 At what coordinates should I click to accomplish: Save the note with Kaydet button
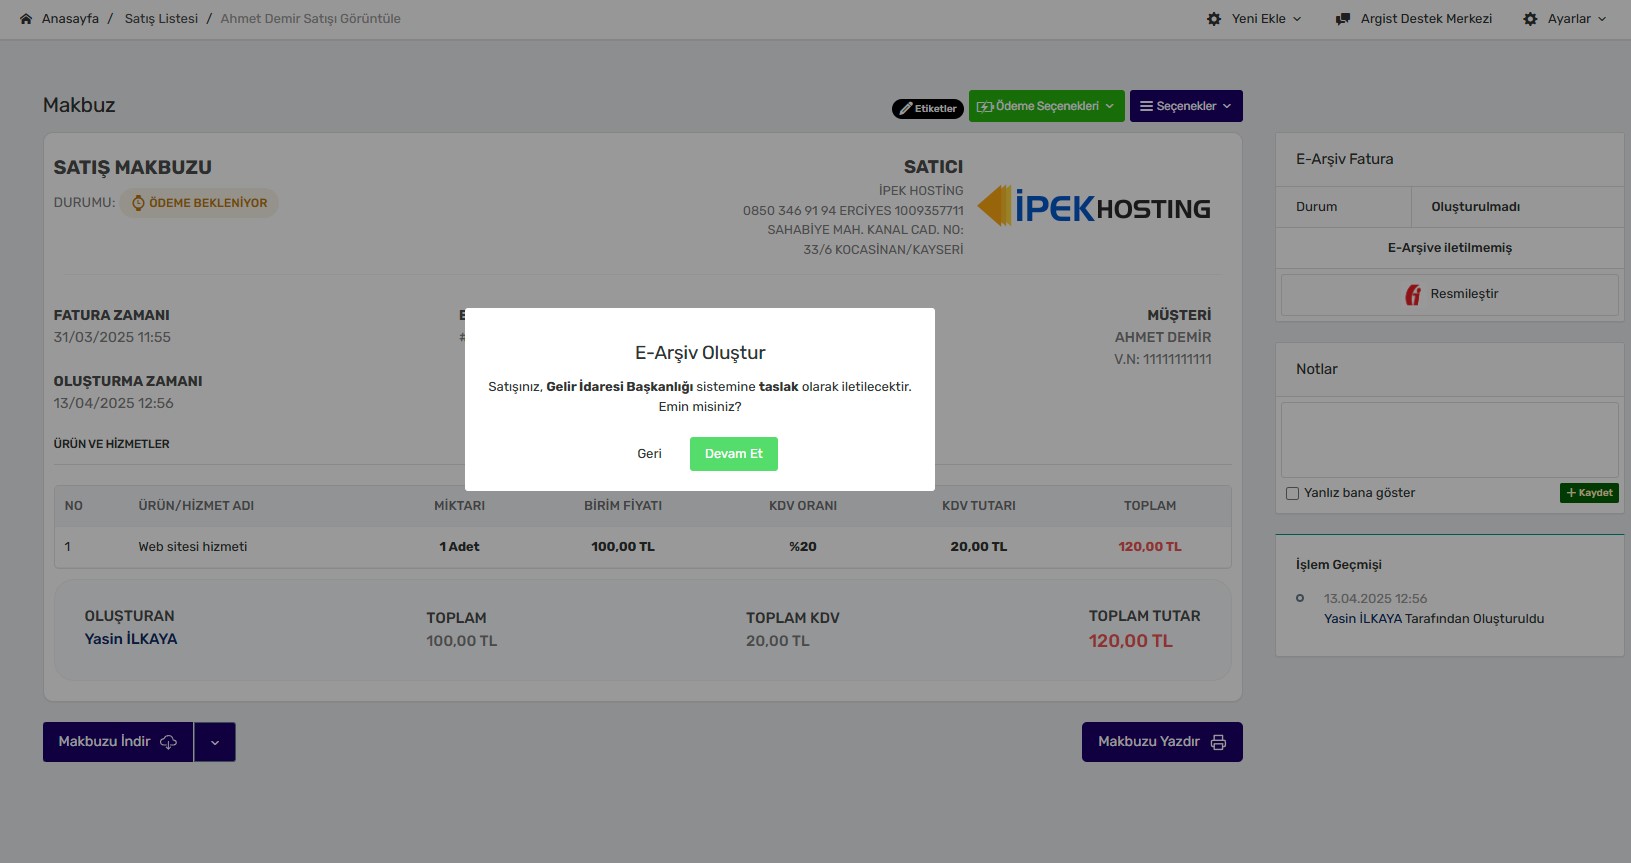[1588, 493]
